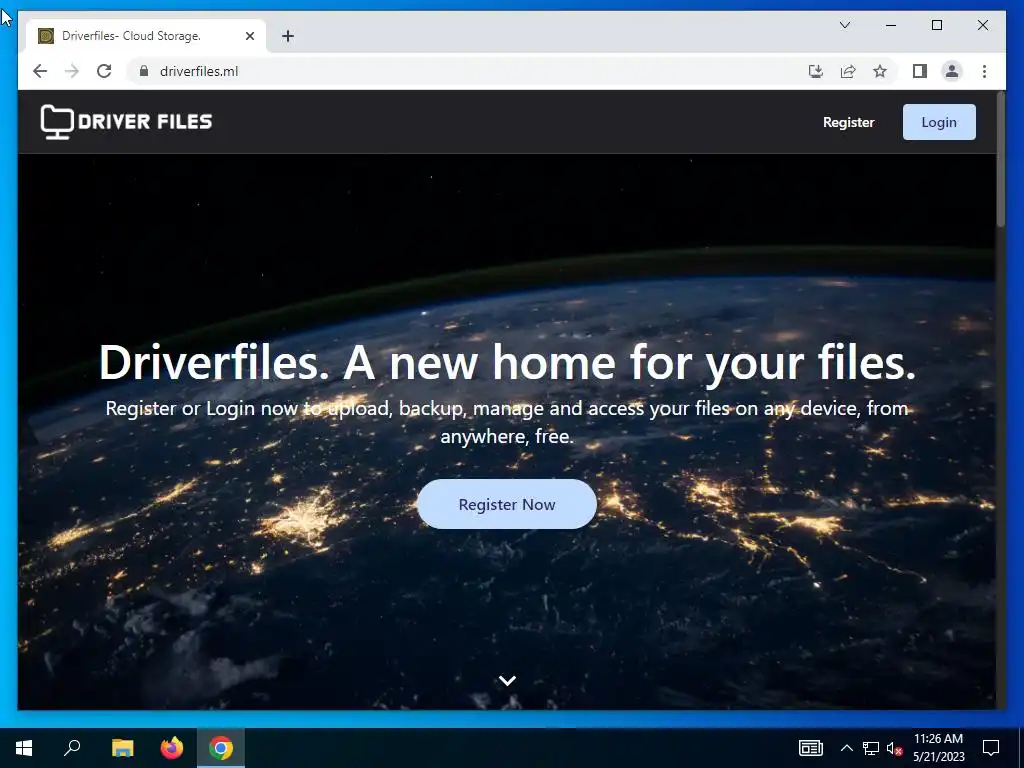Open the tab search dropdown chevron
The height and width of the screenshot is (768, 1024).
[x=844, y=25]
